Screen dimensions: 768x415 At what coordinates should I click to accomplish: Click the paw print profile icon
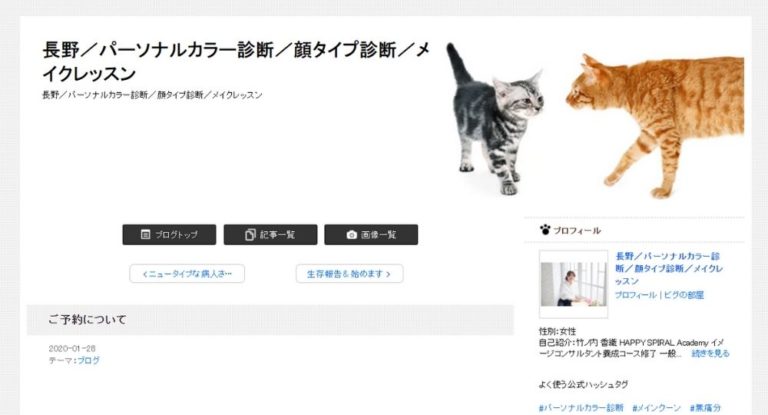[x=545, y=229]
